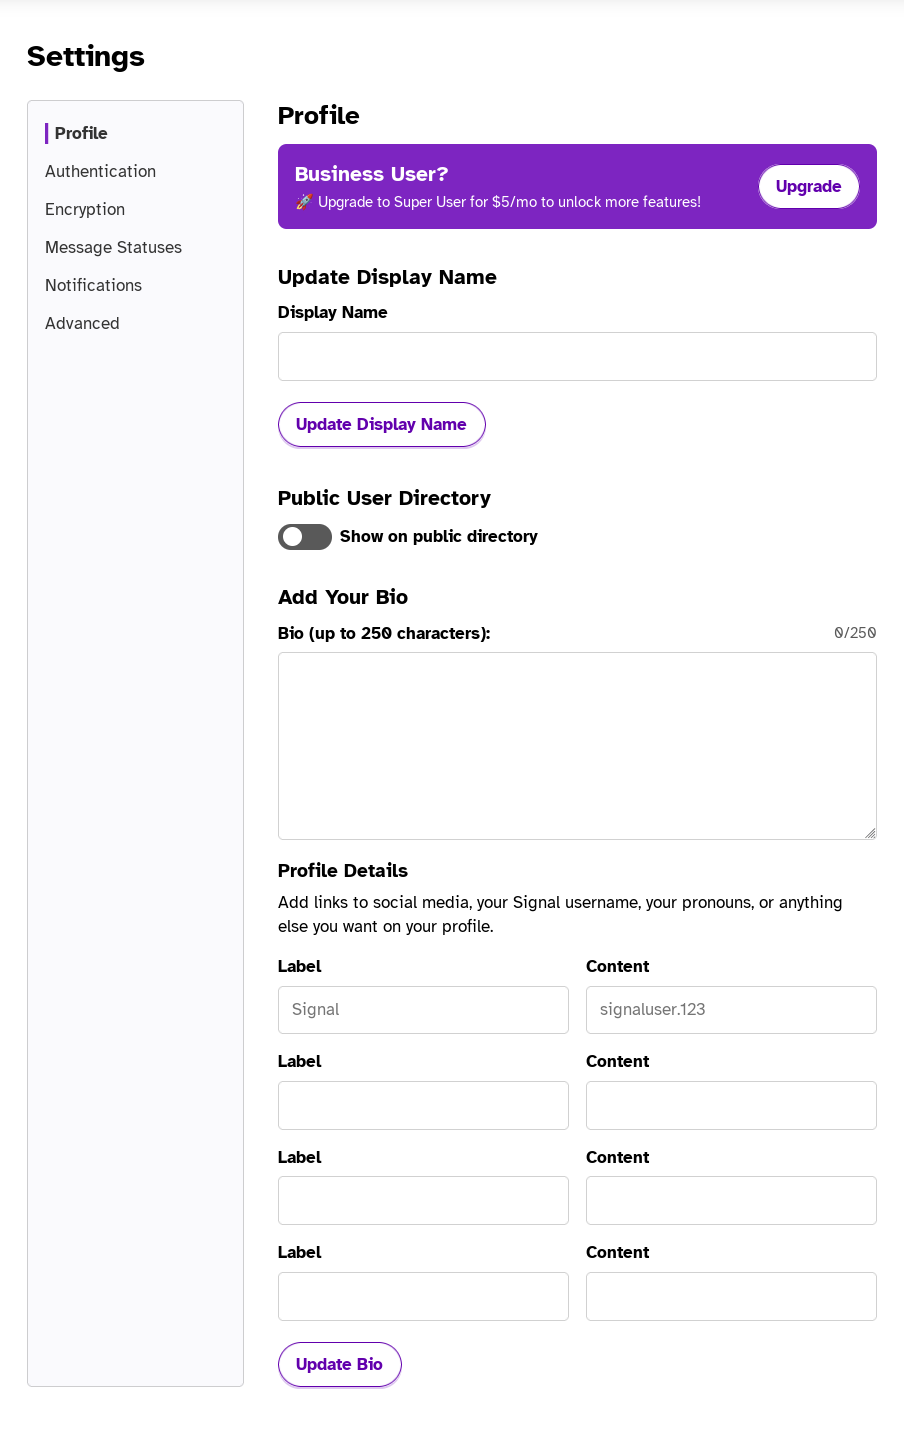Open the Profile settings section
The width and height of the screenshot is (904, 1429).
[x=81, y=133]
